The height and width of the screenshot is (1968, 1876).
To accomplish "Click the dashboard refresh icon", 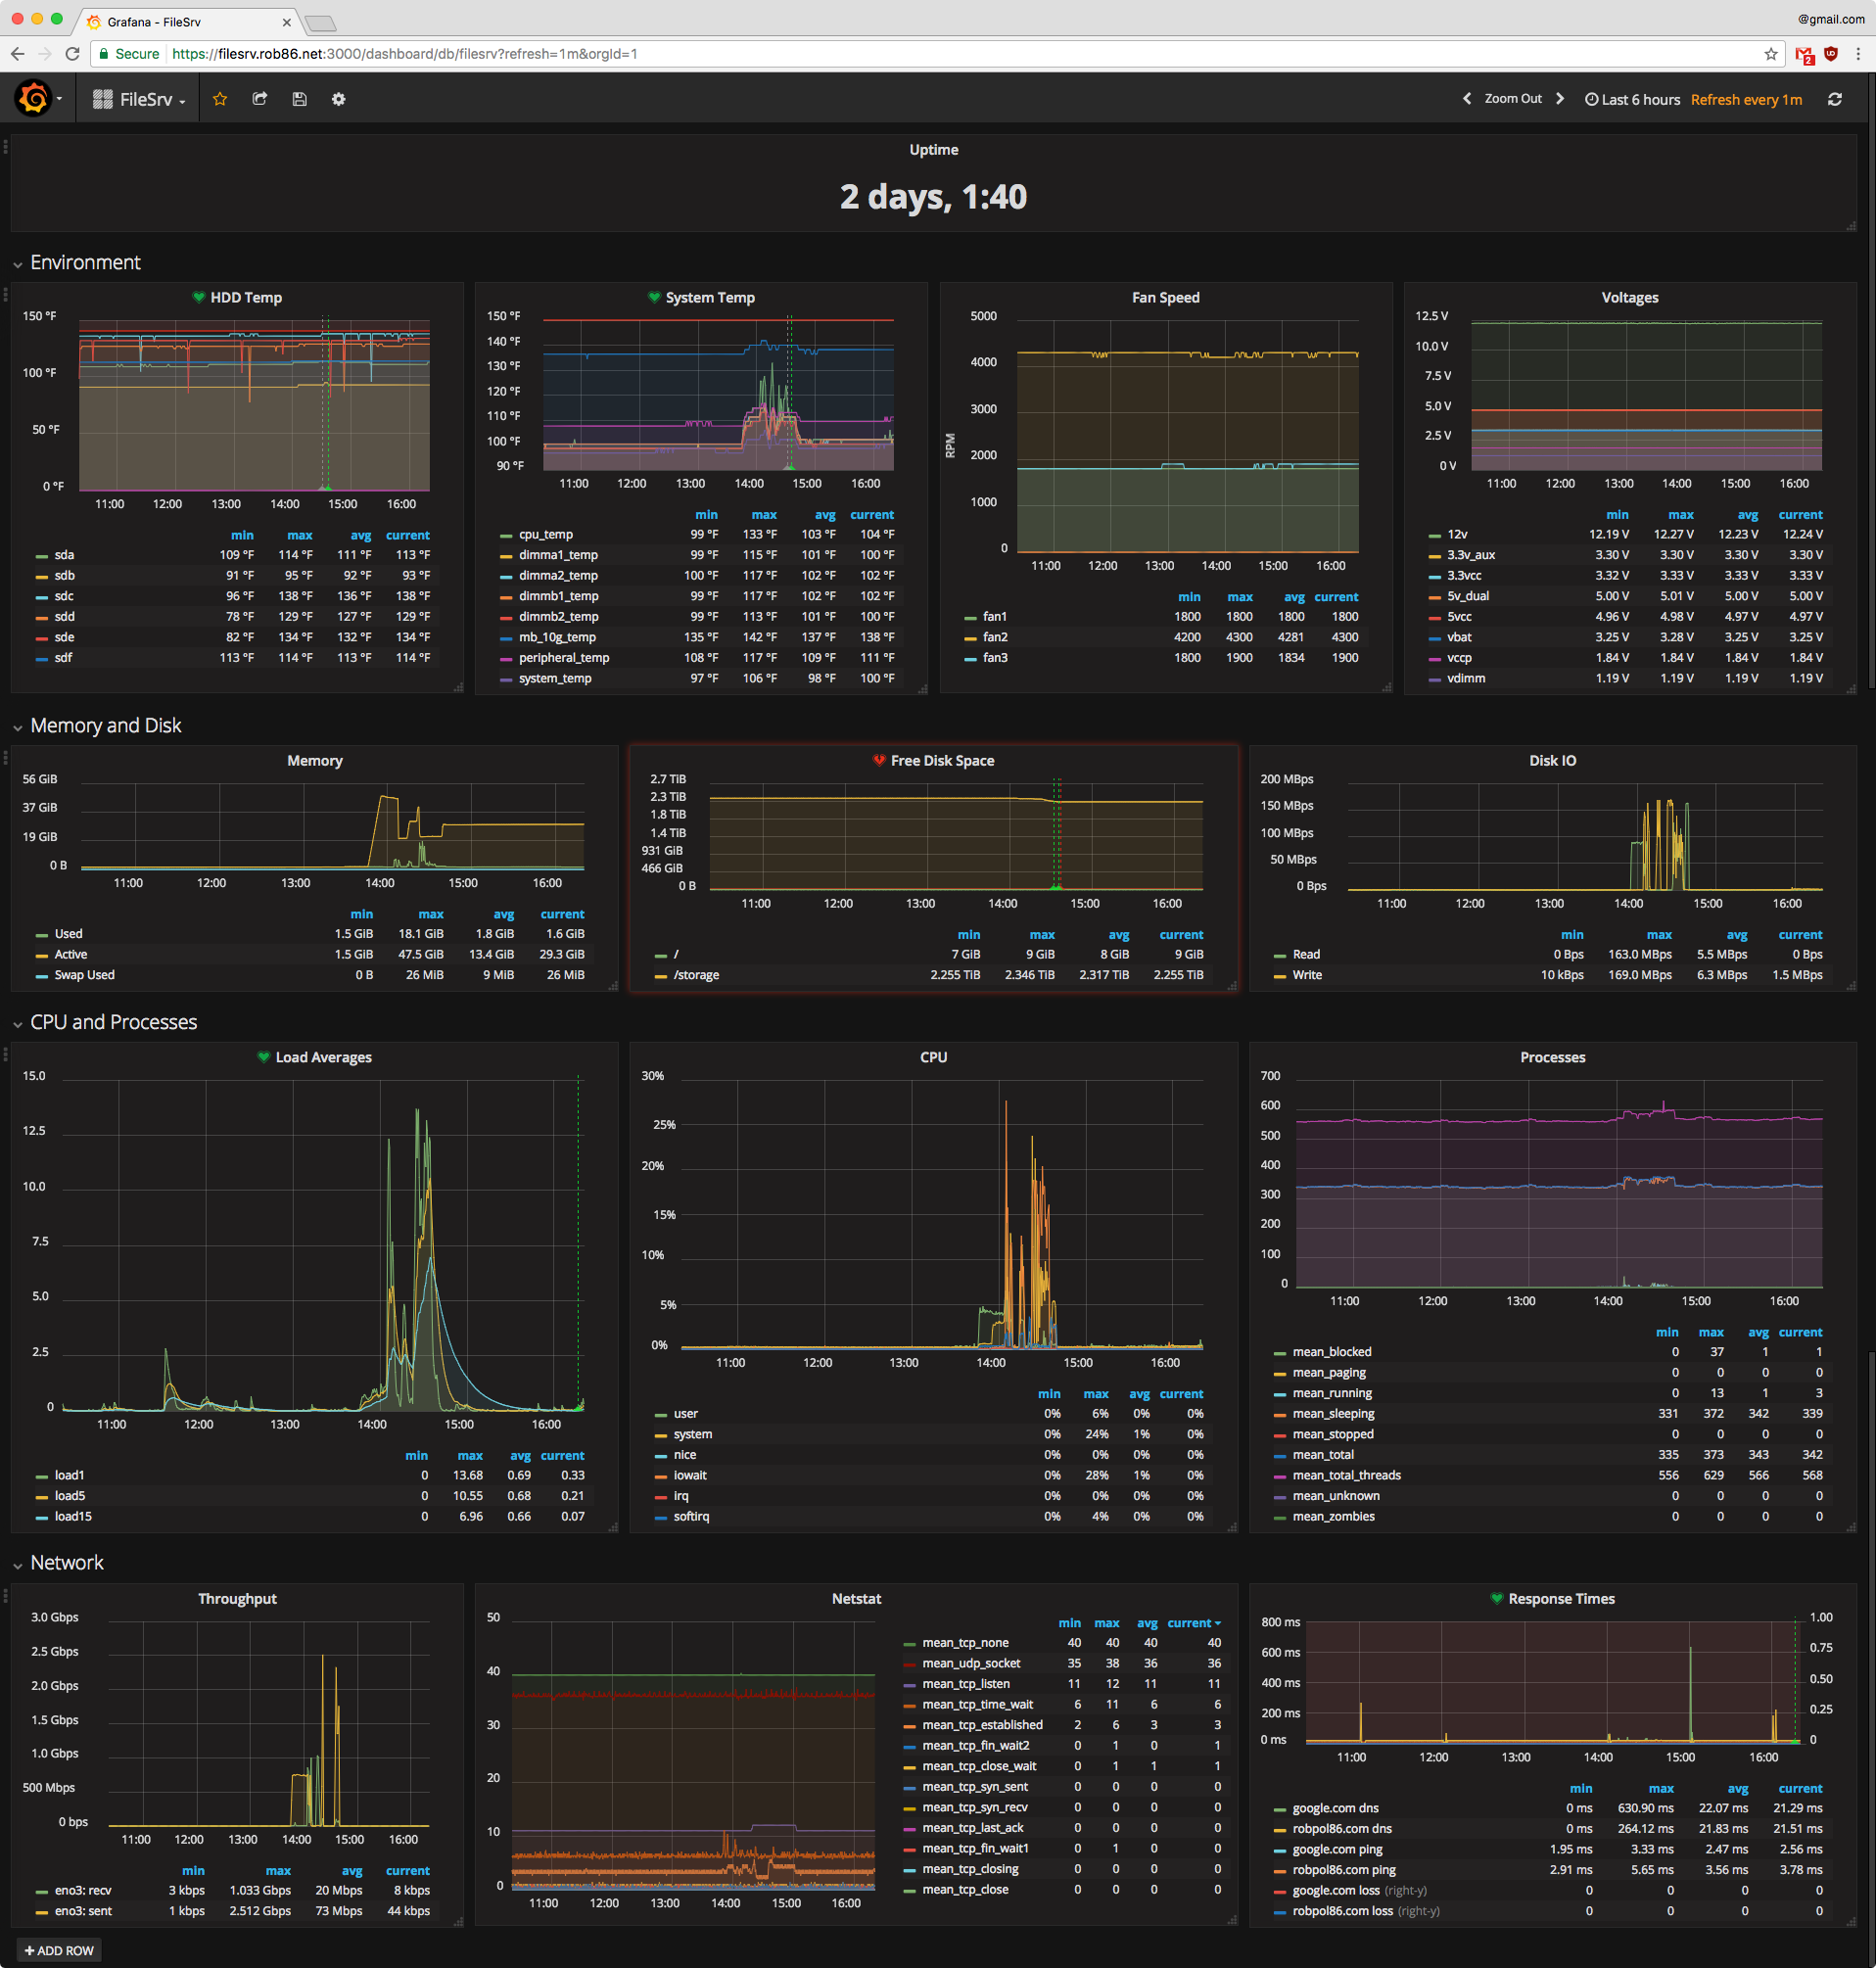I will [1834, 99].
